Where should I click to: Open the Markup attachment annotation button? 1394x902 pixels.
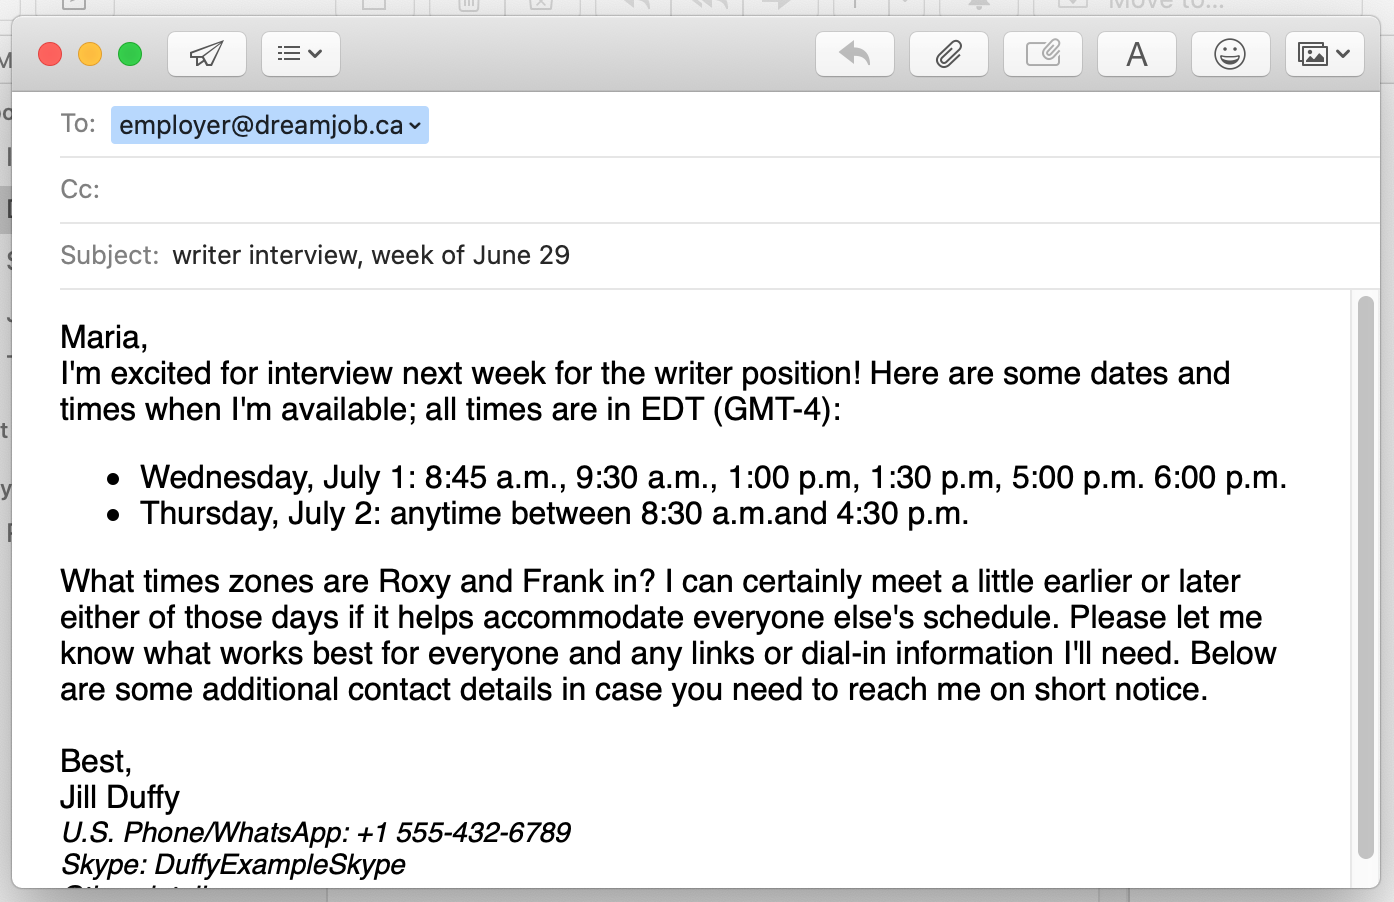[x=1043, y=54]
